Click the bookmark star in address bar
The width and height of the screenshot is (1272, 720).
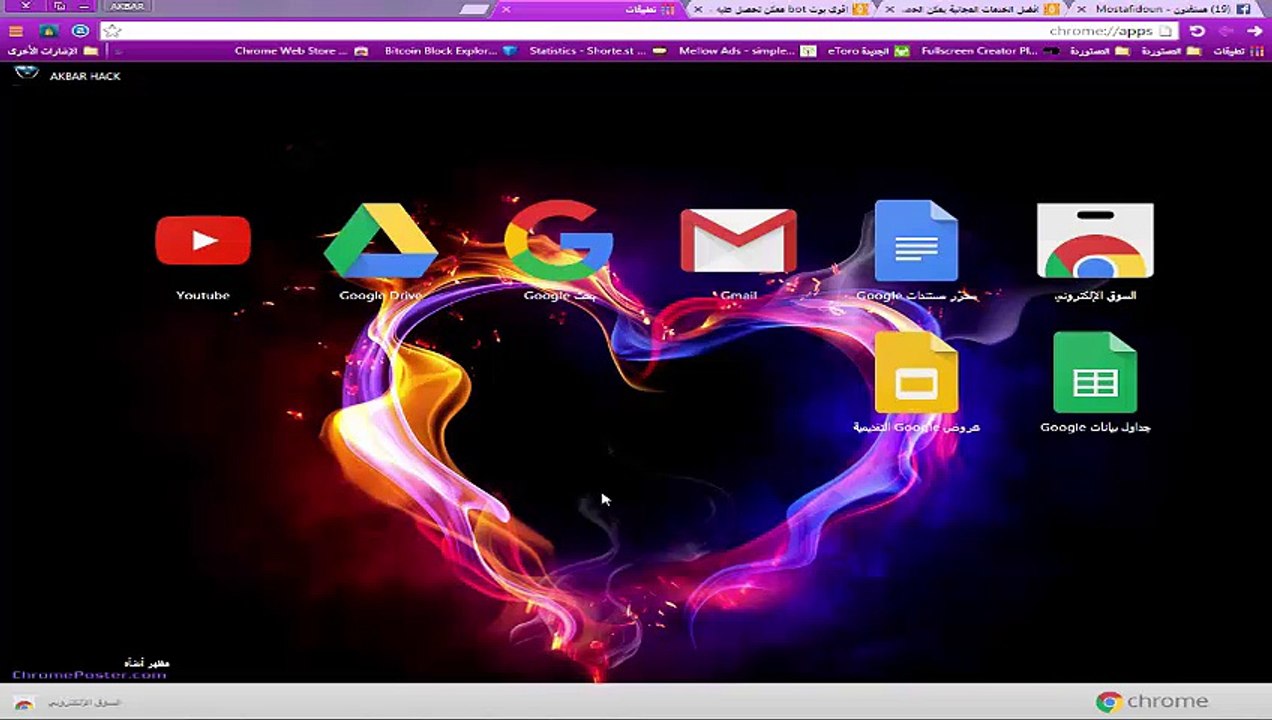[x=112, y=31]
